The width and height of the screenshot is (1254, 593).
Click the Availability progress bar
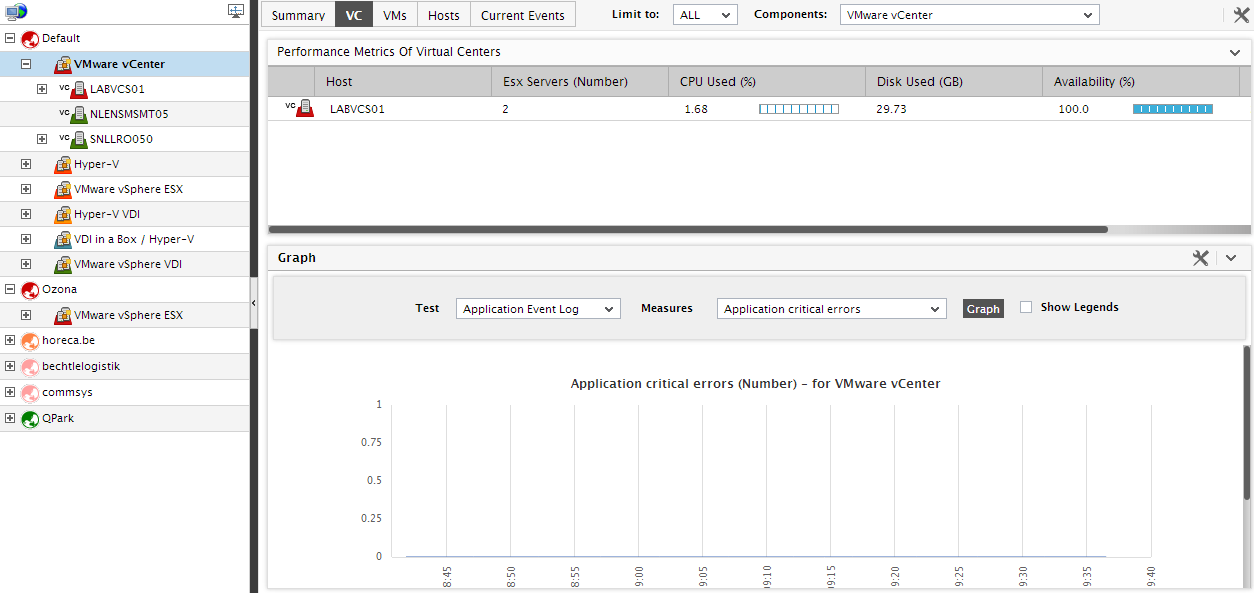pyautogui.click(x=1173, y=109)
